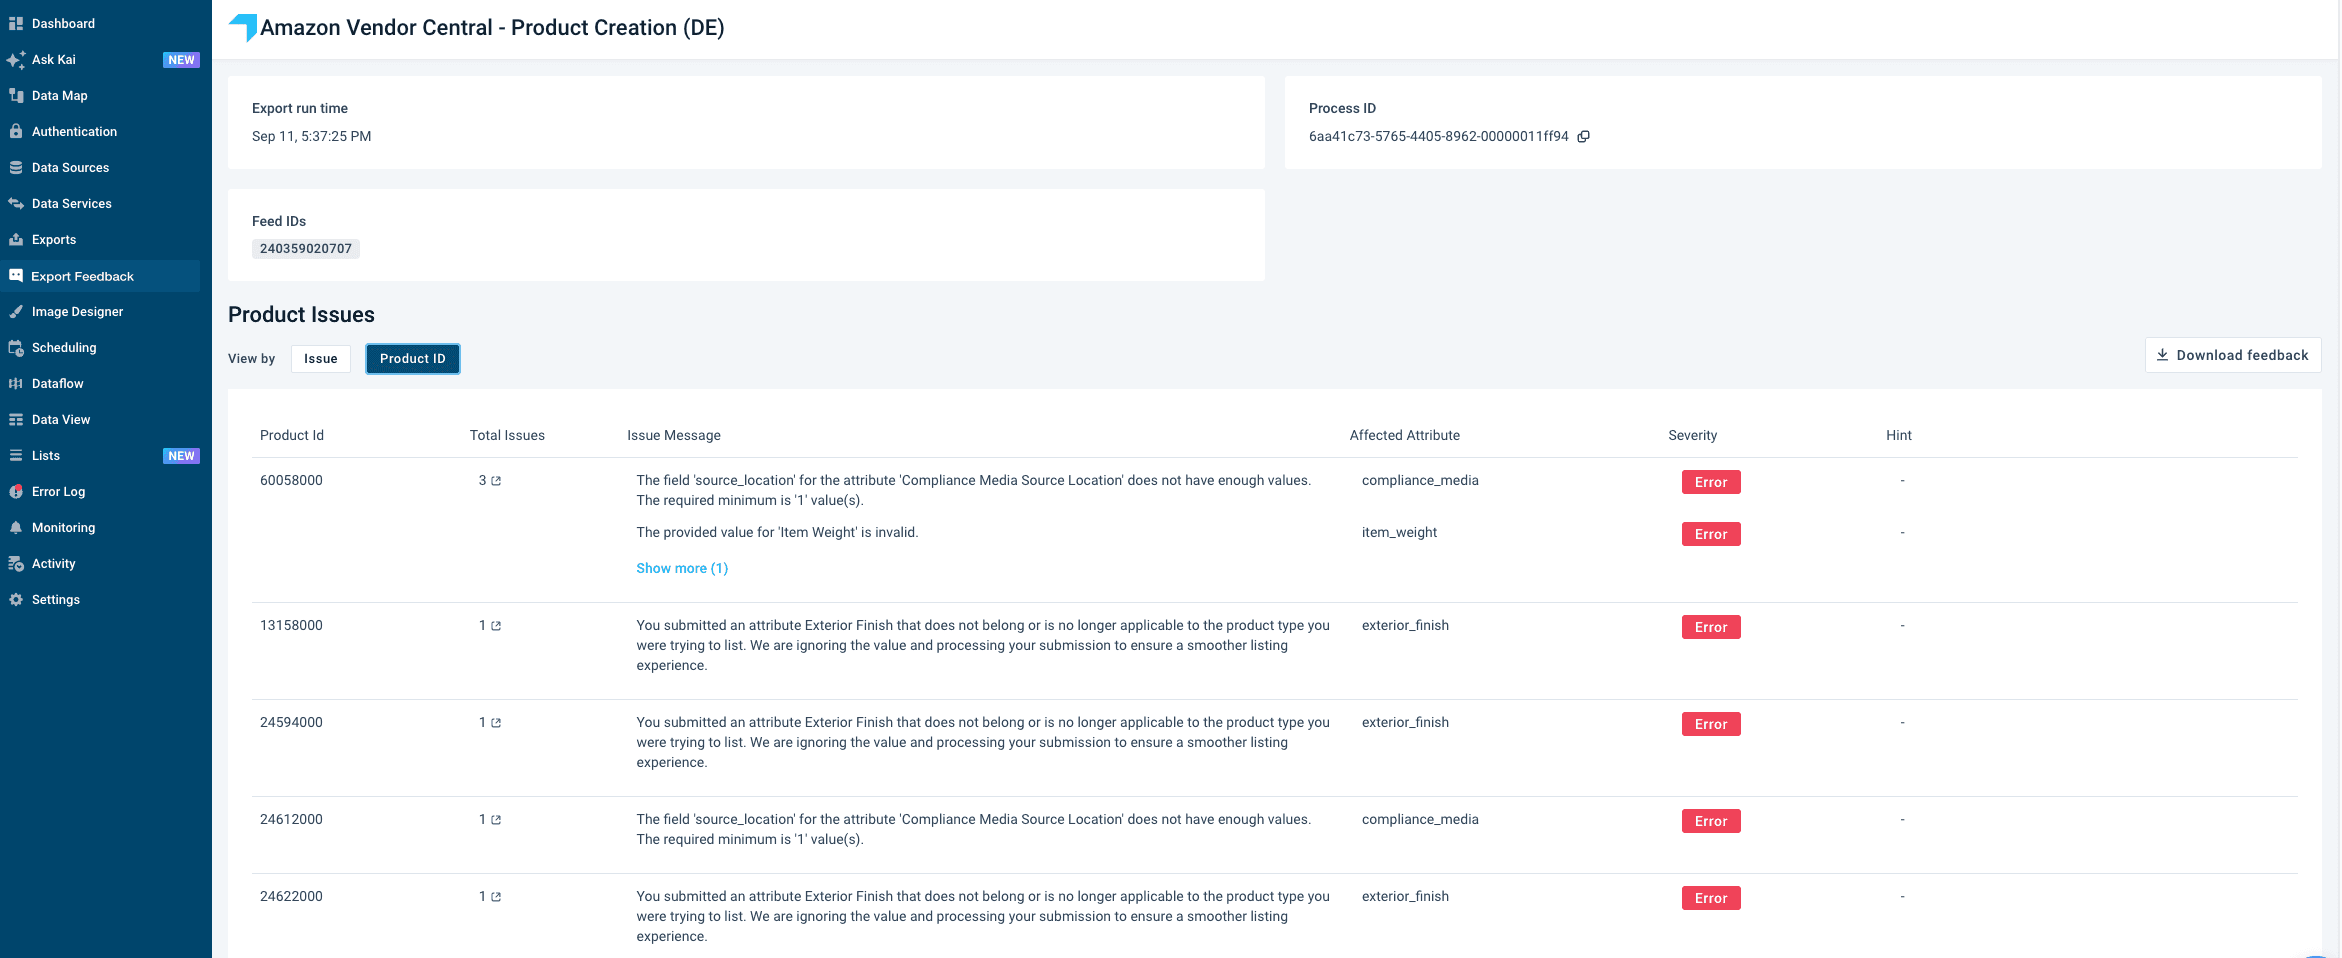Open Data Map menu item
This screenshot has width=2342, height=958.
pos(60,96)
